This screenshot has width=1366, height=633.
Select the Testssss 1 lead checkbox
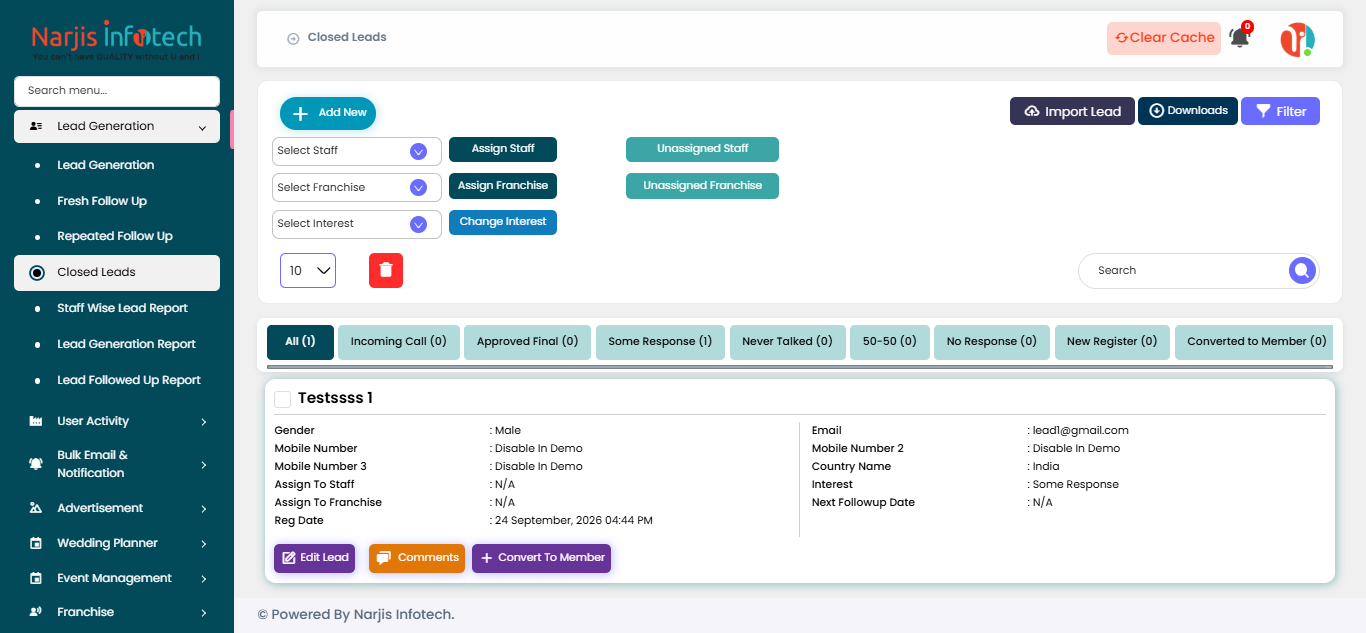[x=283, y=399]
